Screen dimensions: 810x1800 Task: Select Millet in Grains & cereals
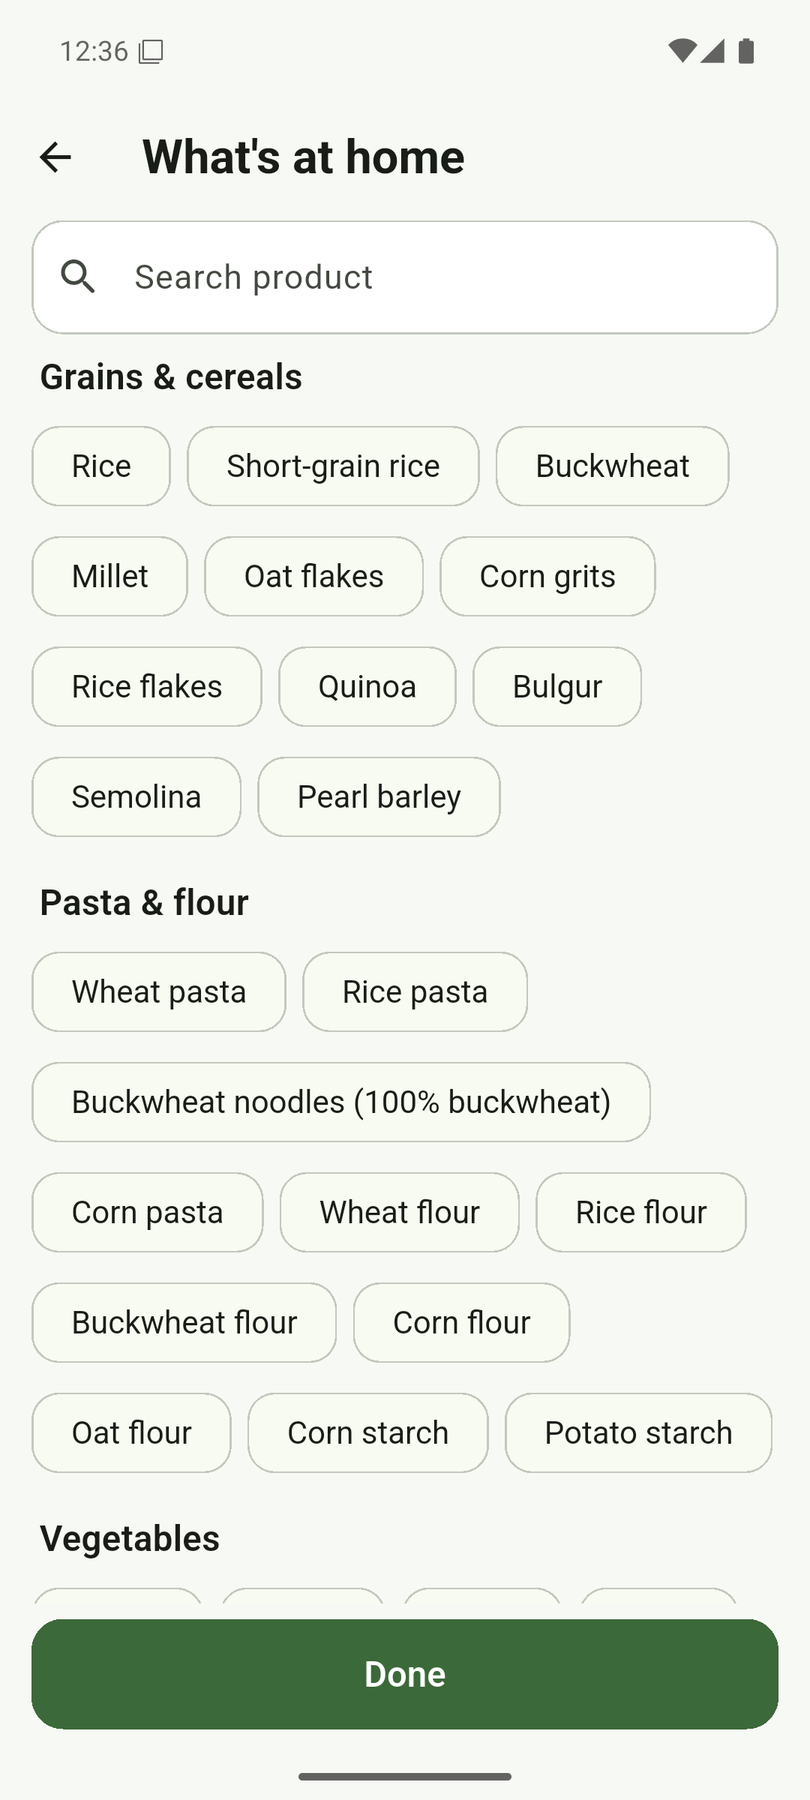point(110,576)
